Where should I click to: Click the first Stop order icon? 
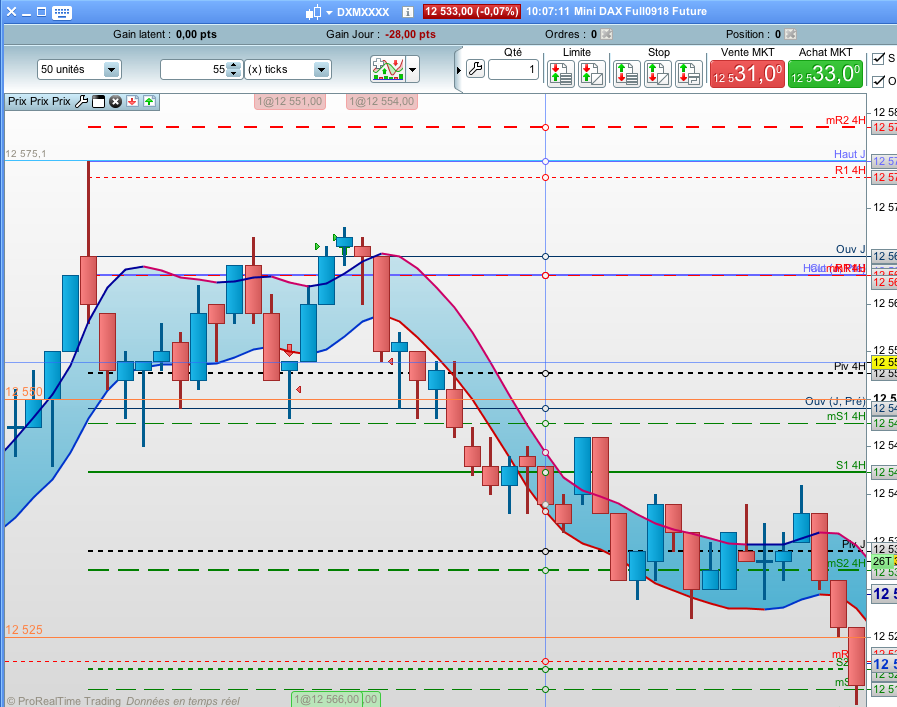click(627, 74)
